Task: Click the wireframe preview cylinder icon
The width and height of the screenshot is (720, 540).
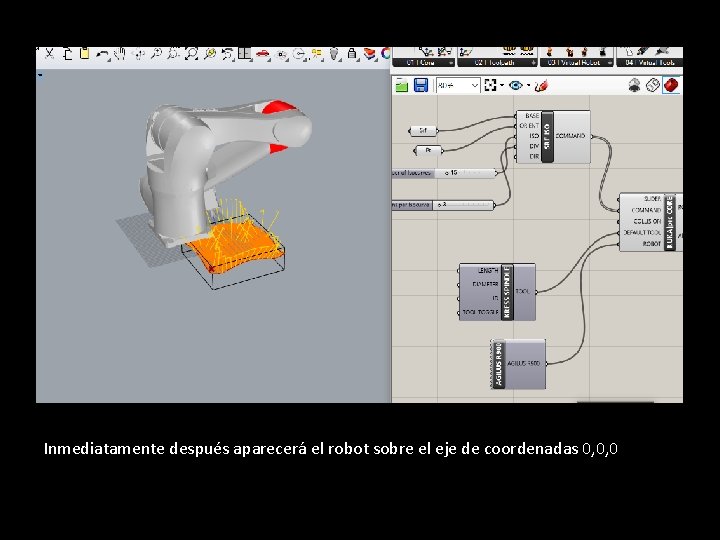Action: pos(653,85)
